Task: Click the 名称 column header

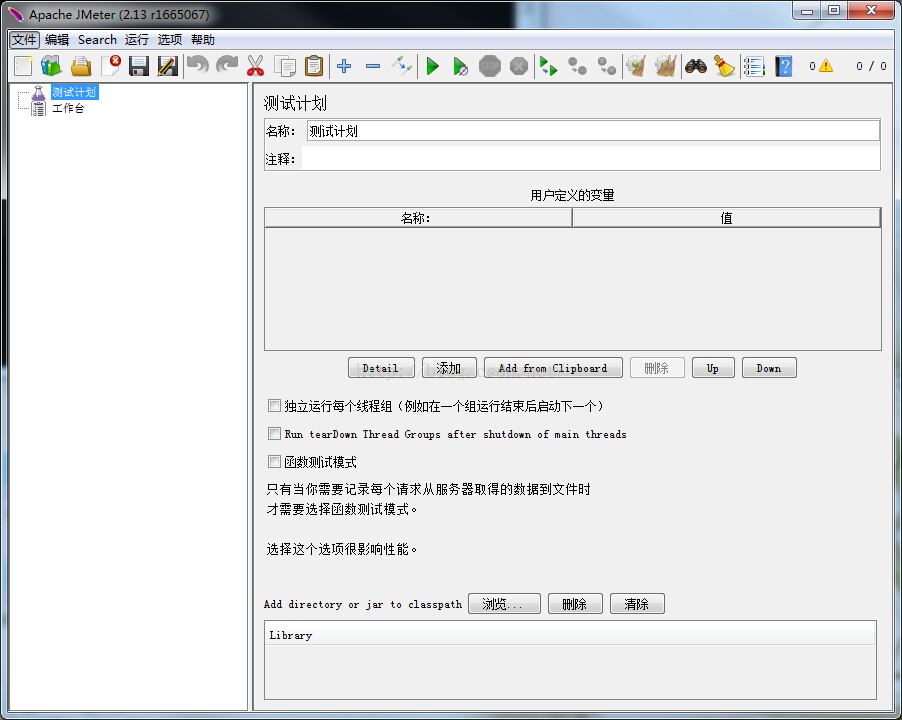Action: 418,218
